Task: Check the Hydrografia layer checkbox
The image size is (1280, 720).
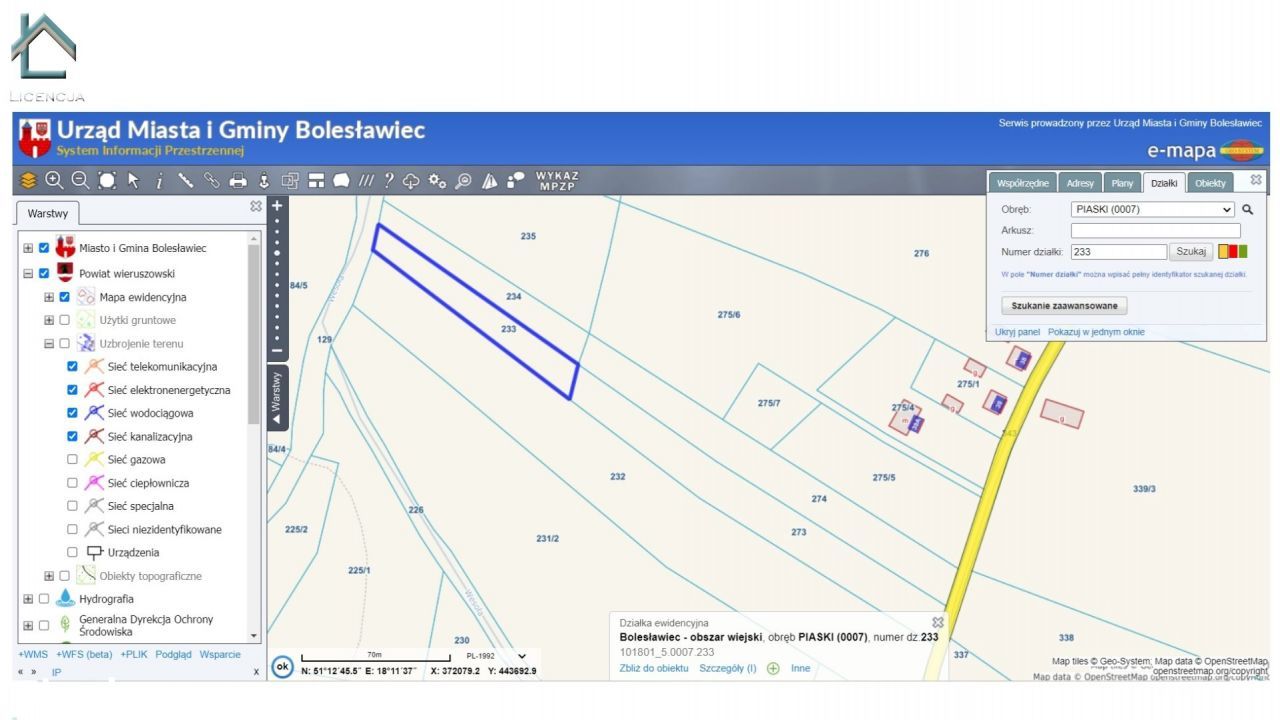Action: 44,599
